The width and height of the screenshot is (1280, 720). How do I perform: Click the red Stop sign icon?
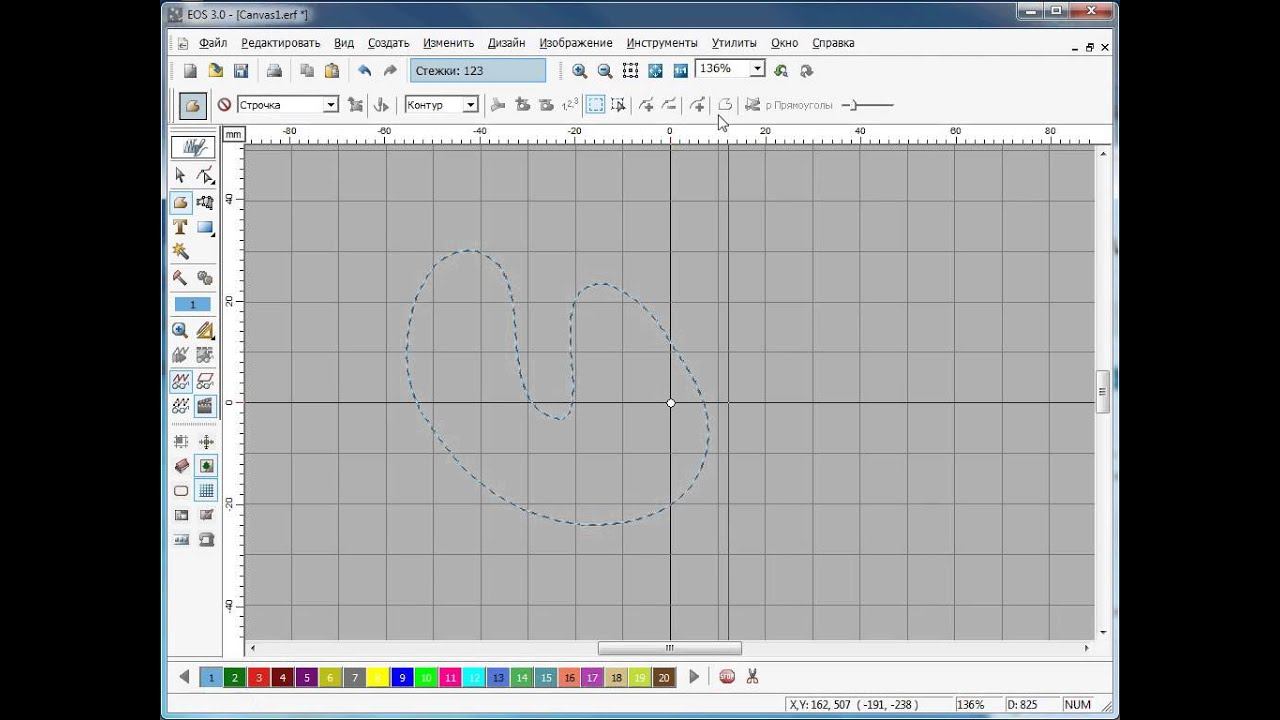[x=727, y=677]
